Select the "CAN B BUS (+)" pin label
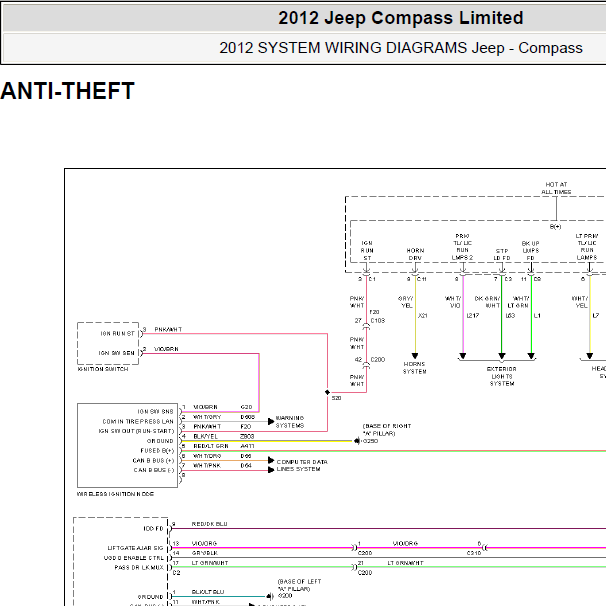Screen dimensions: 606x606 [x=153, y=461]
